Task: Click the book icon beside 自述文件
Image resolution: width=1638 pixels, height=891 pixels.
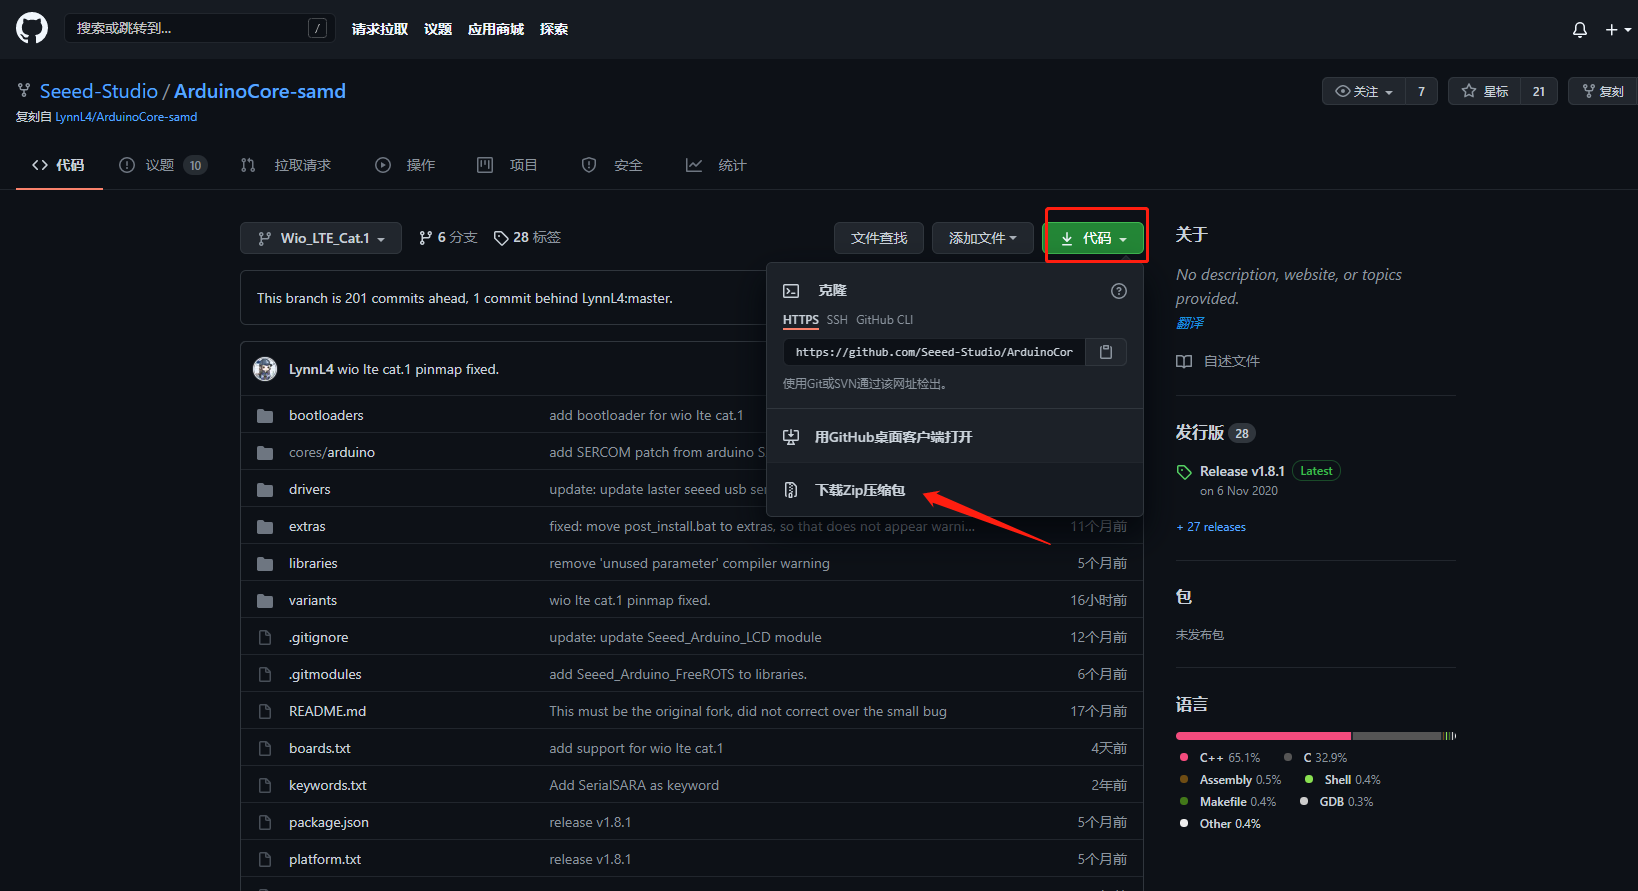Action: [x=1184, y=361]
